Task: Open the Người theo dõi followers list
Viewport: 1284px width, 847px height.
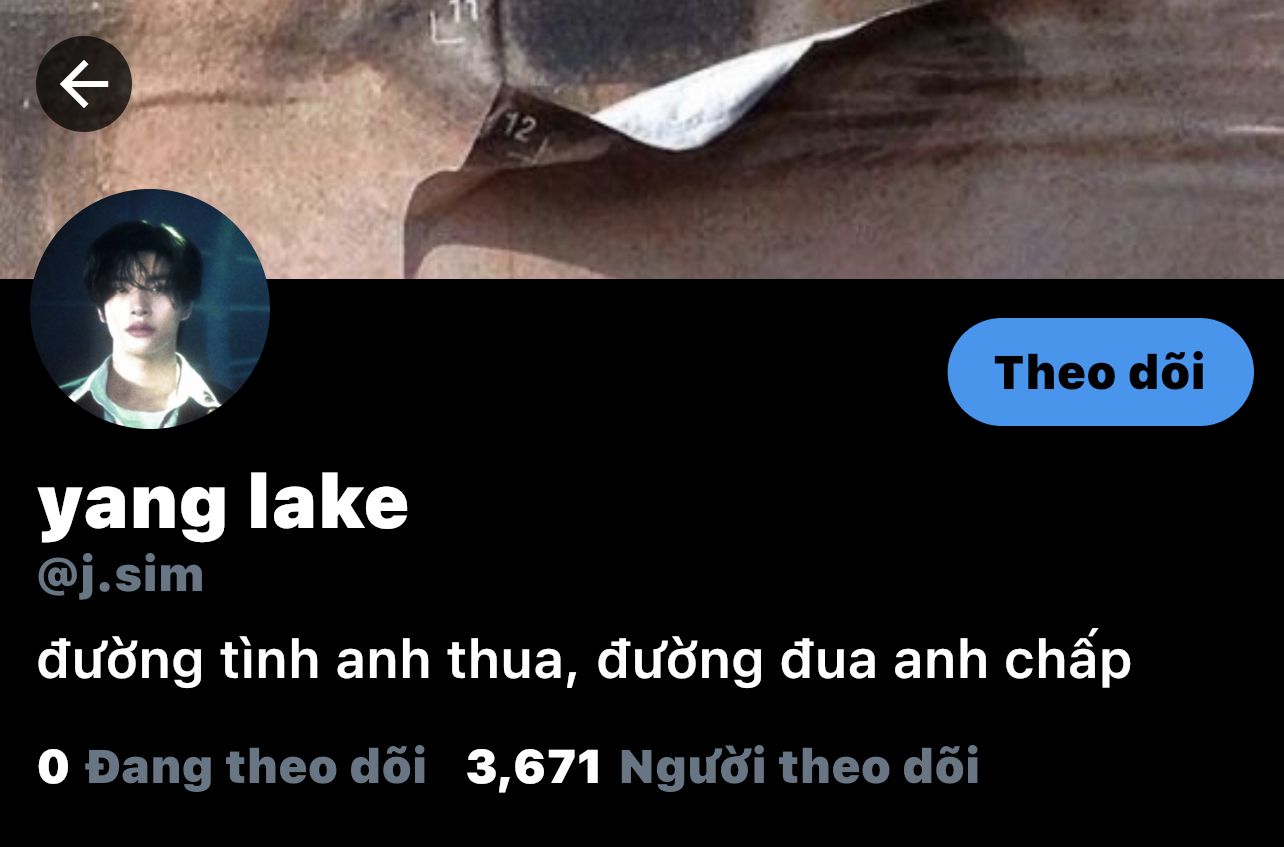Action: [x=799, y=767]
